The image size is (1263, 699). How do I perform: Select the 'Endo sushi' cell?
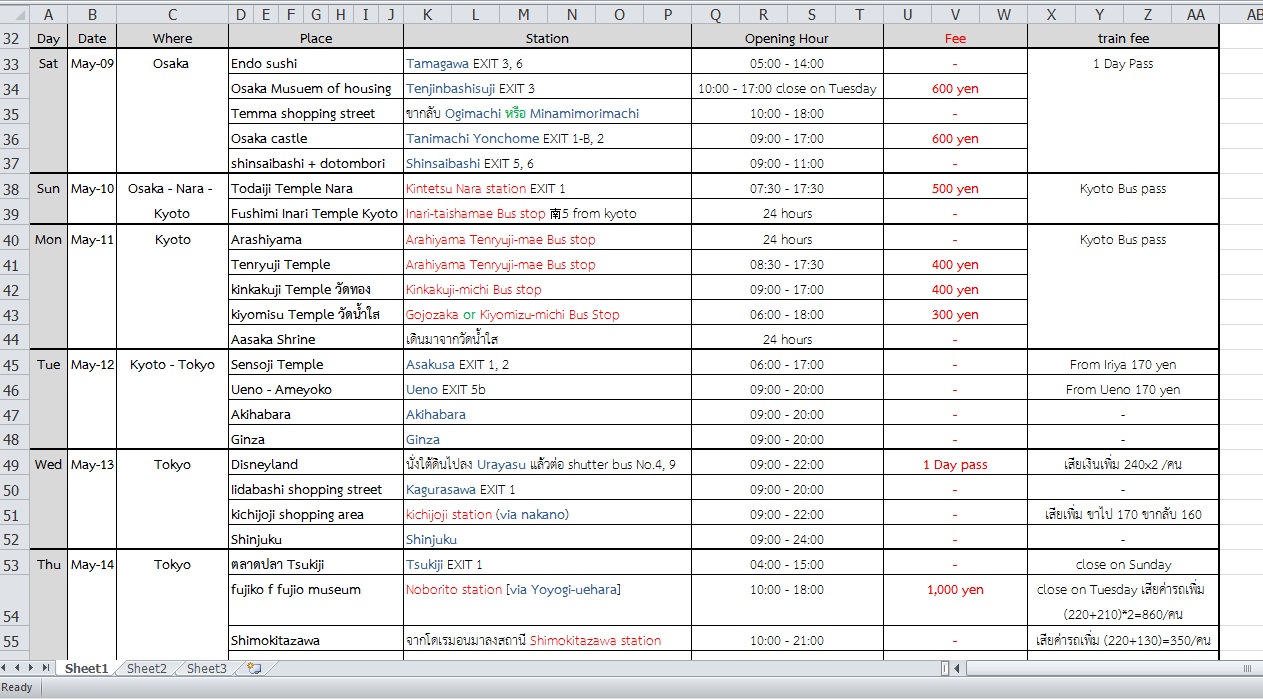[316, 63]
